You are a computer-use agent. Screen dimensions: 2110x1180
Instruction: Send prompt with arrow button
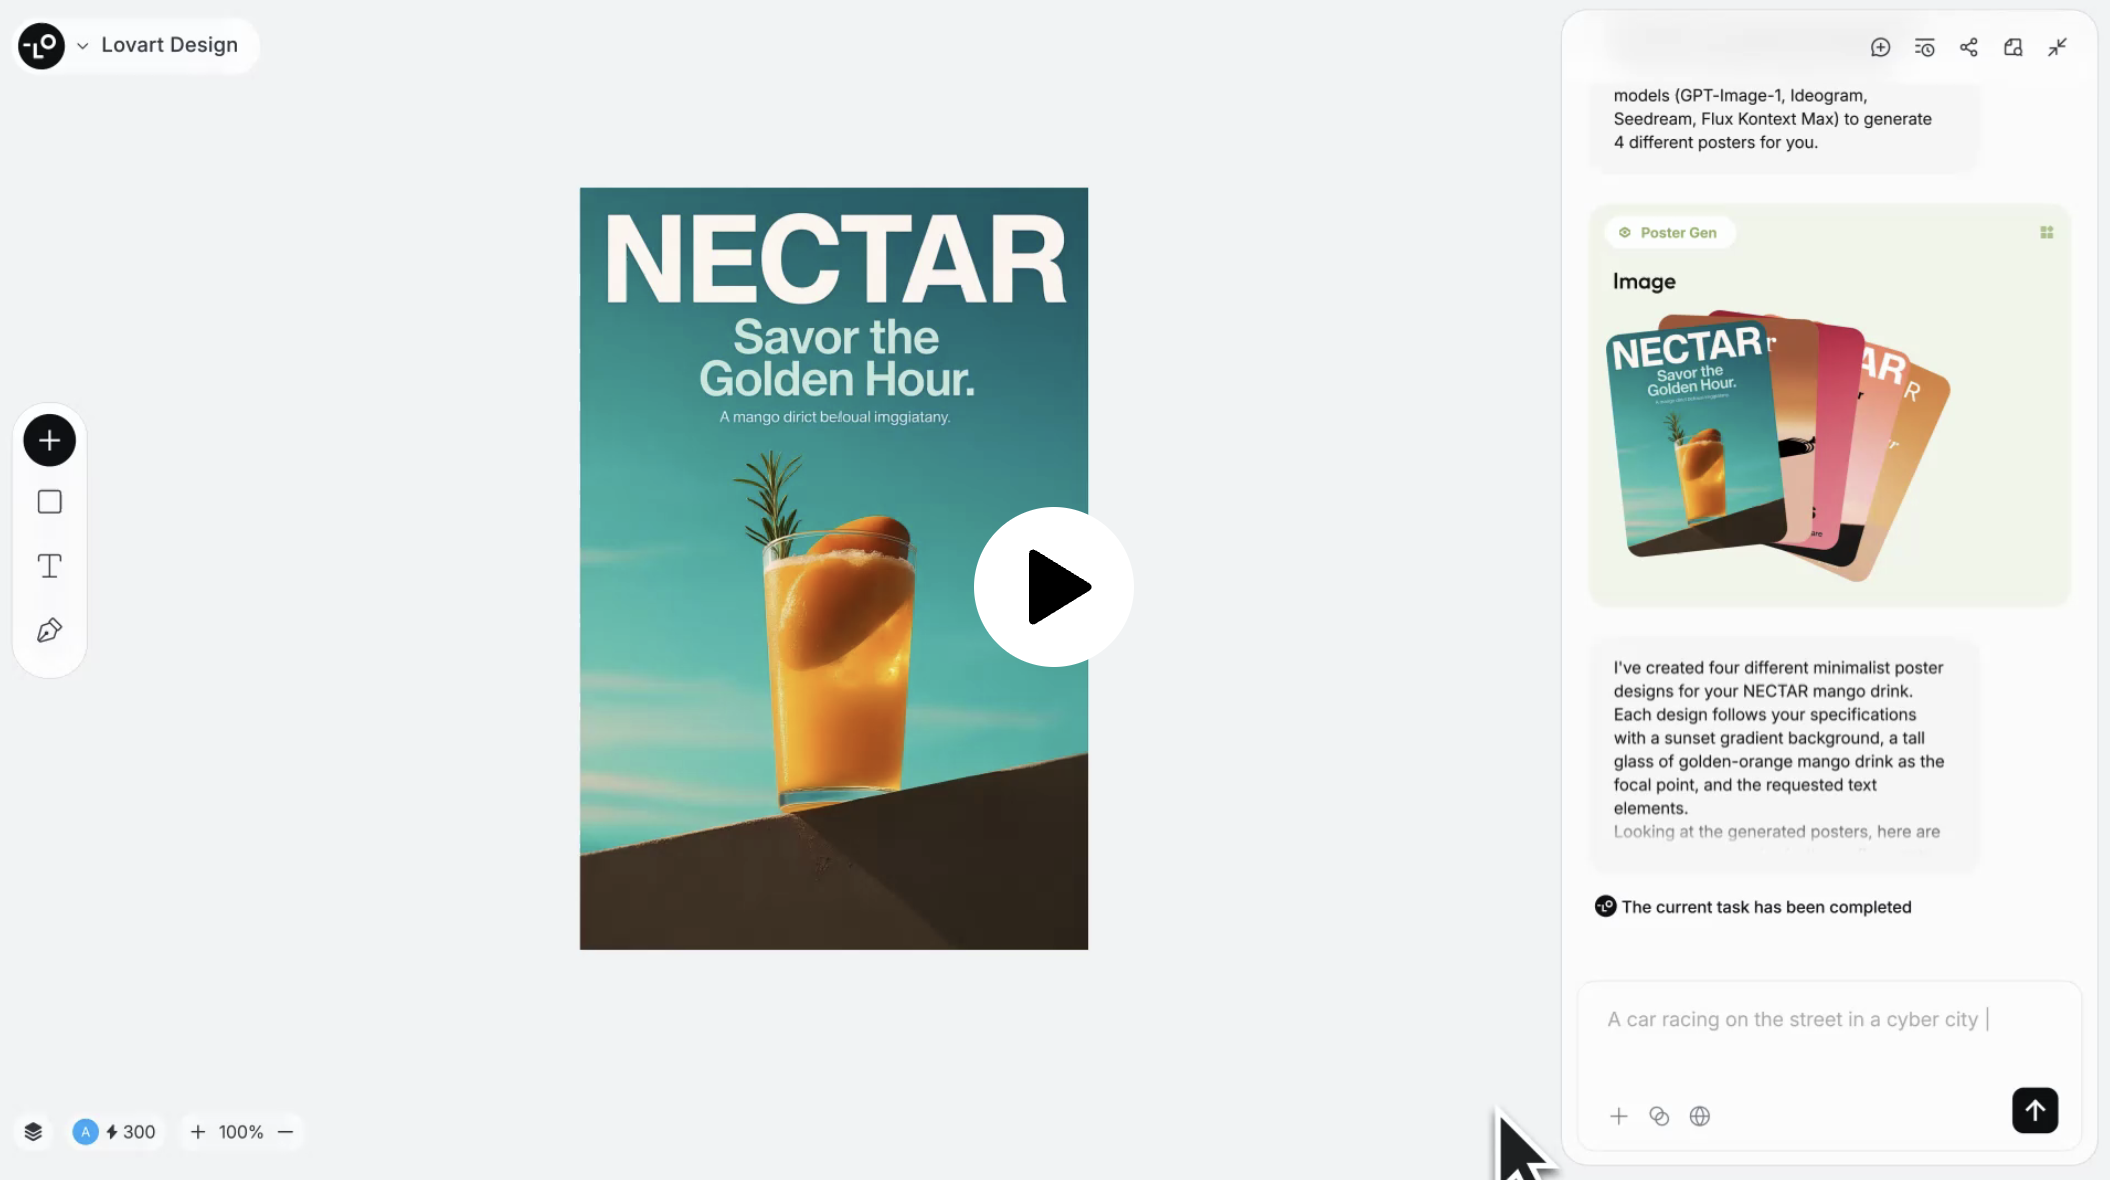click(2034, 1110)
